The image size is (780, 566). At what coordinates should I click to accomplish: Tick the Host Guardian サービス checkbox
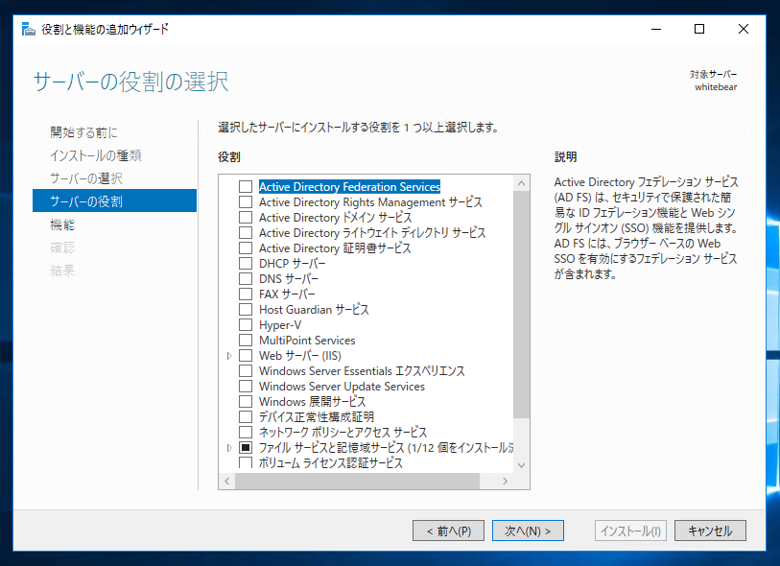point(245,309)
